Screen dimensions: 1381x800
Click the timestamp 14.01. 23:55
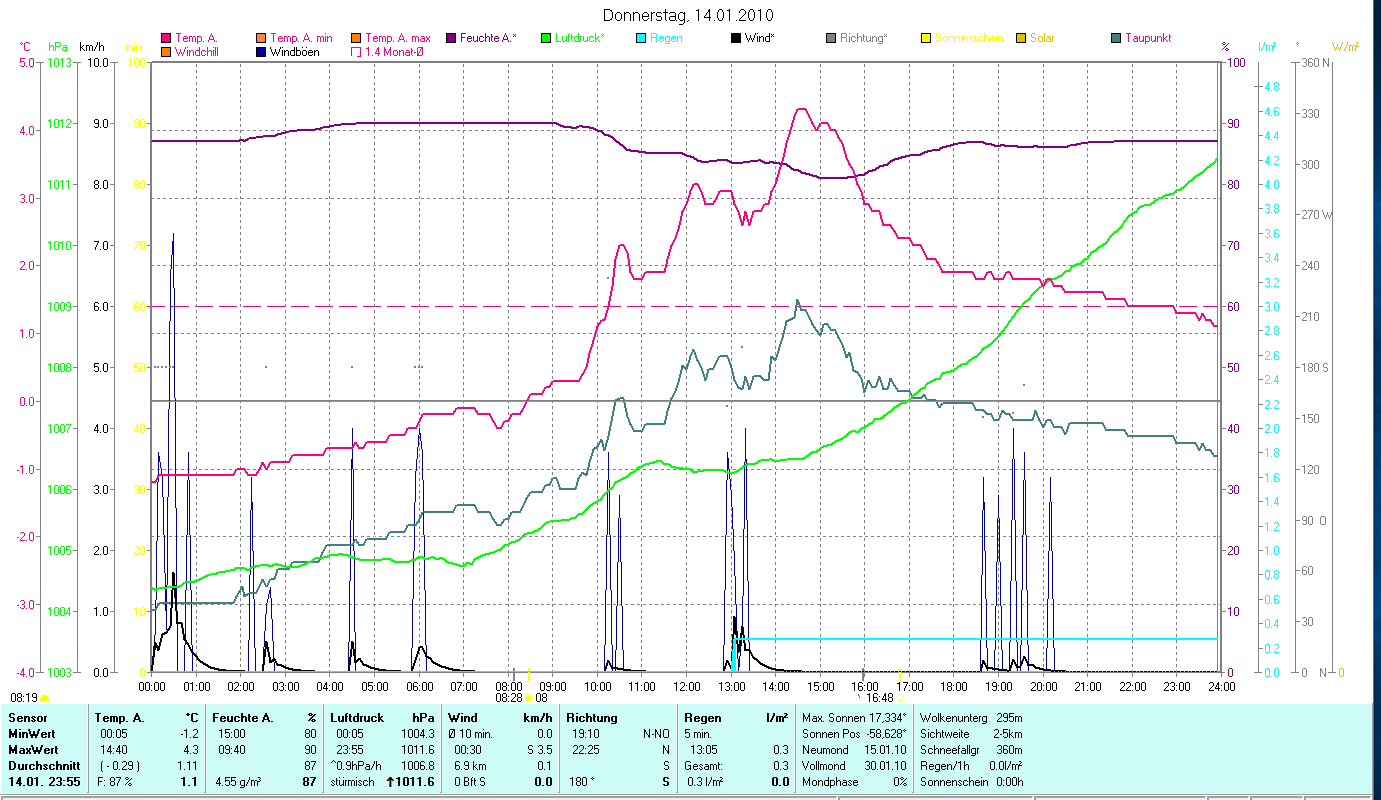pos(45,782)
